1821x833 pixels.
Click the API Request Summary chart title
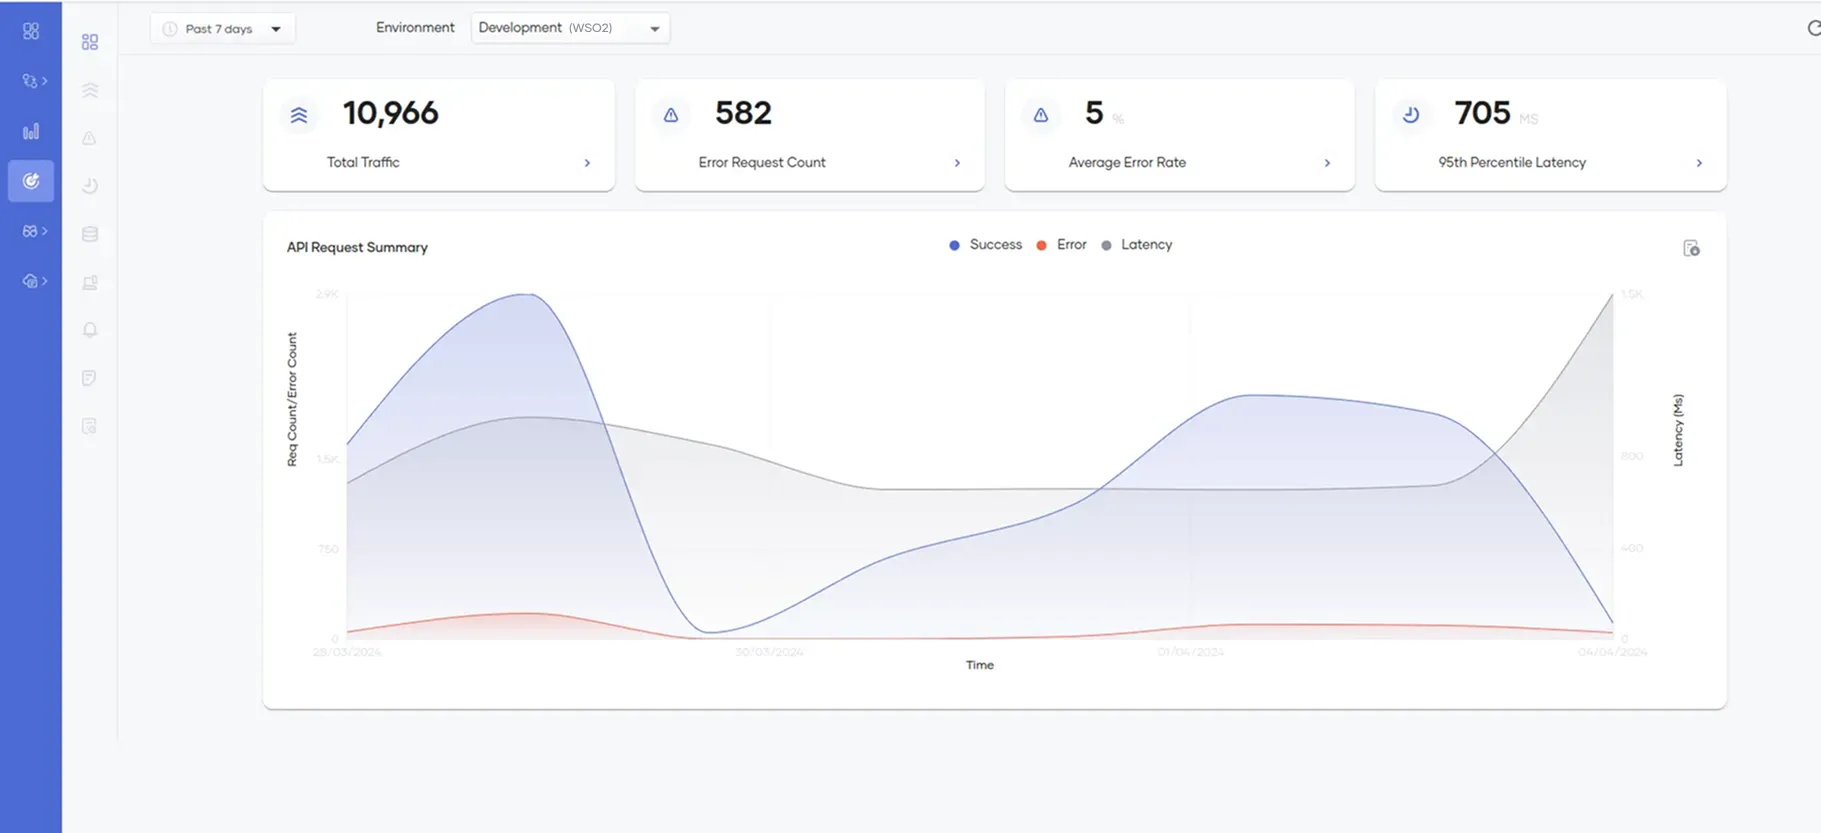[x=357, y=247]
